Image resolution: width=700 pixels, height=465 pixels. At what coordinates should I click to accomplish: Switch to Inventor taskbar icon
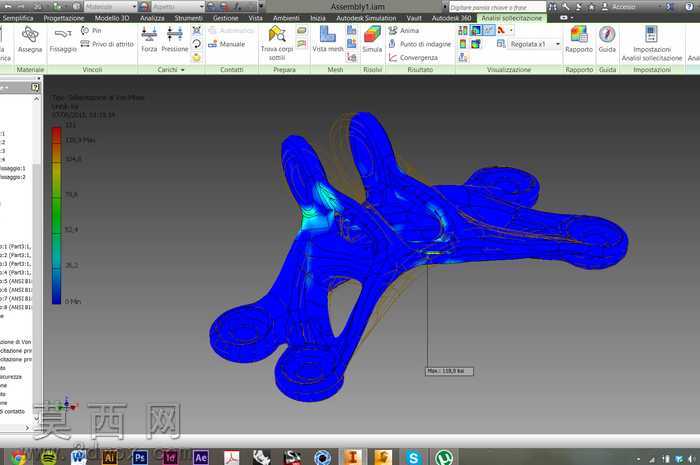[352, 457]
